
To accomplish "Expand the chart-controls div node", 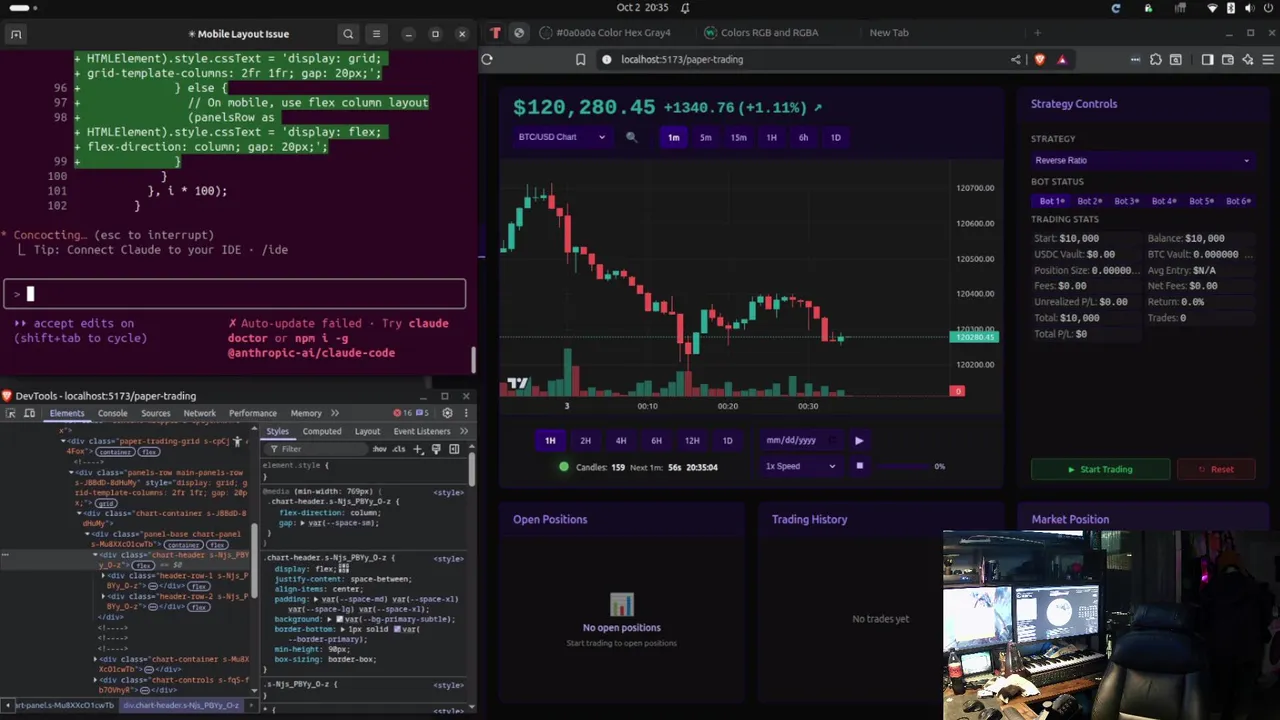I will click(x=95, y=680).
